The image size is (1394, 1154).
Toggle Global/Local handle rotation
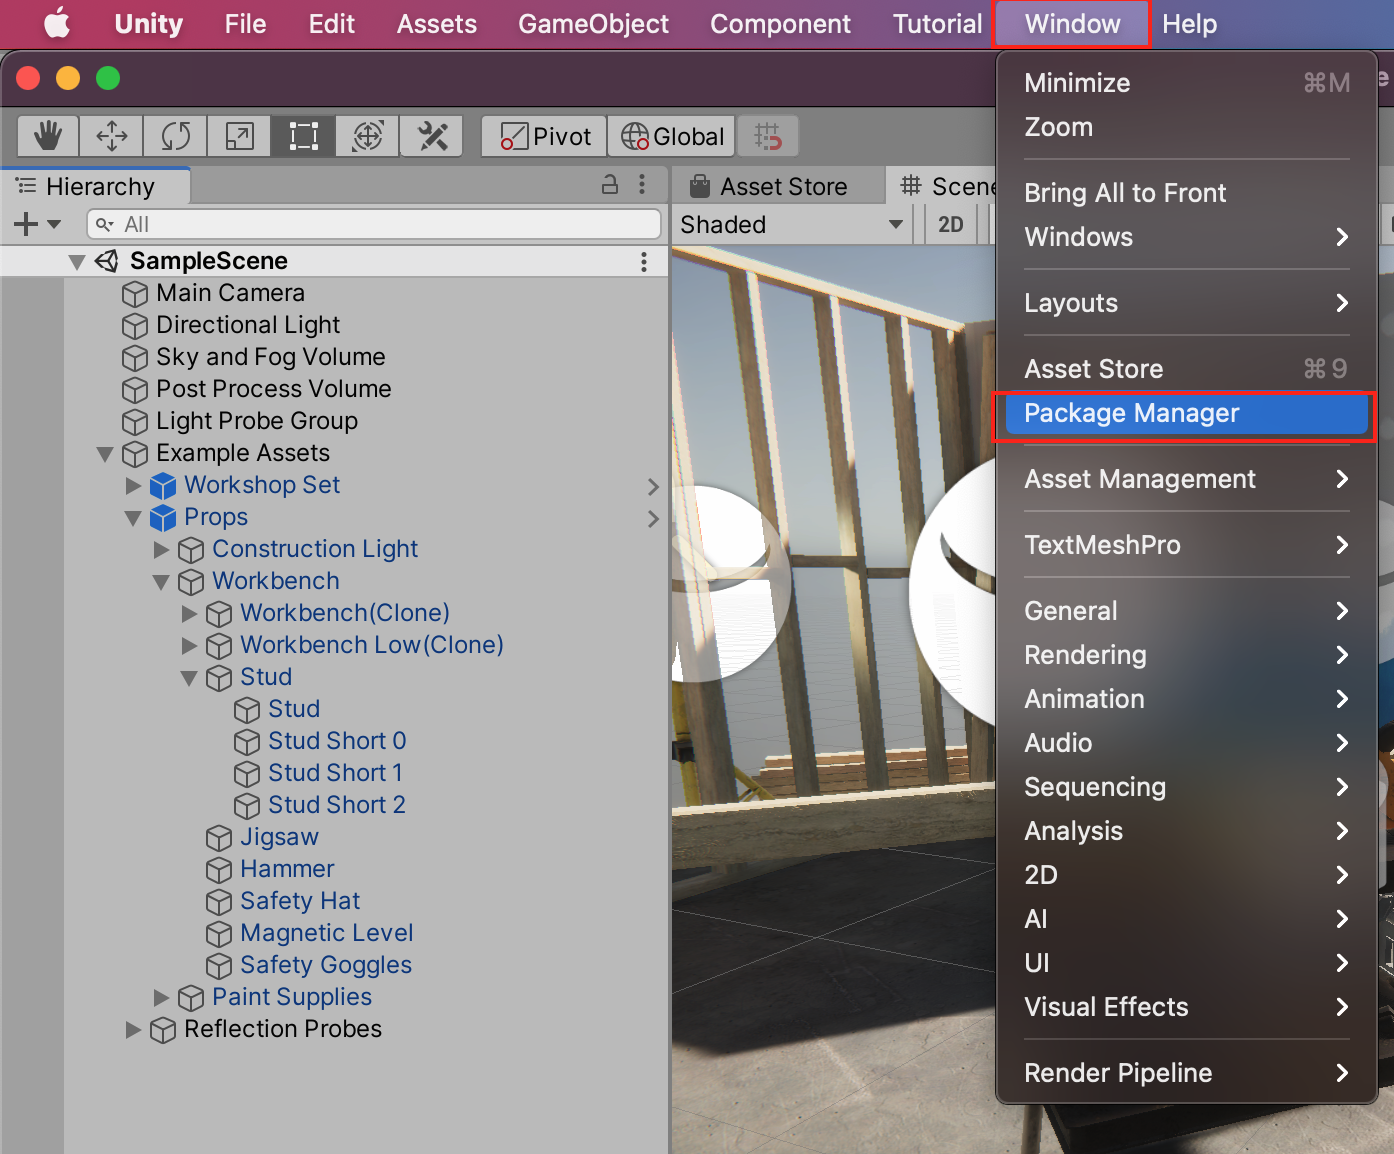click(x=672, y=136)
